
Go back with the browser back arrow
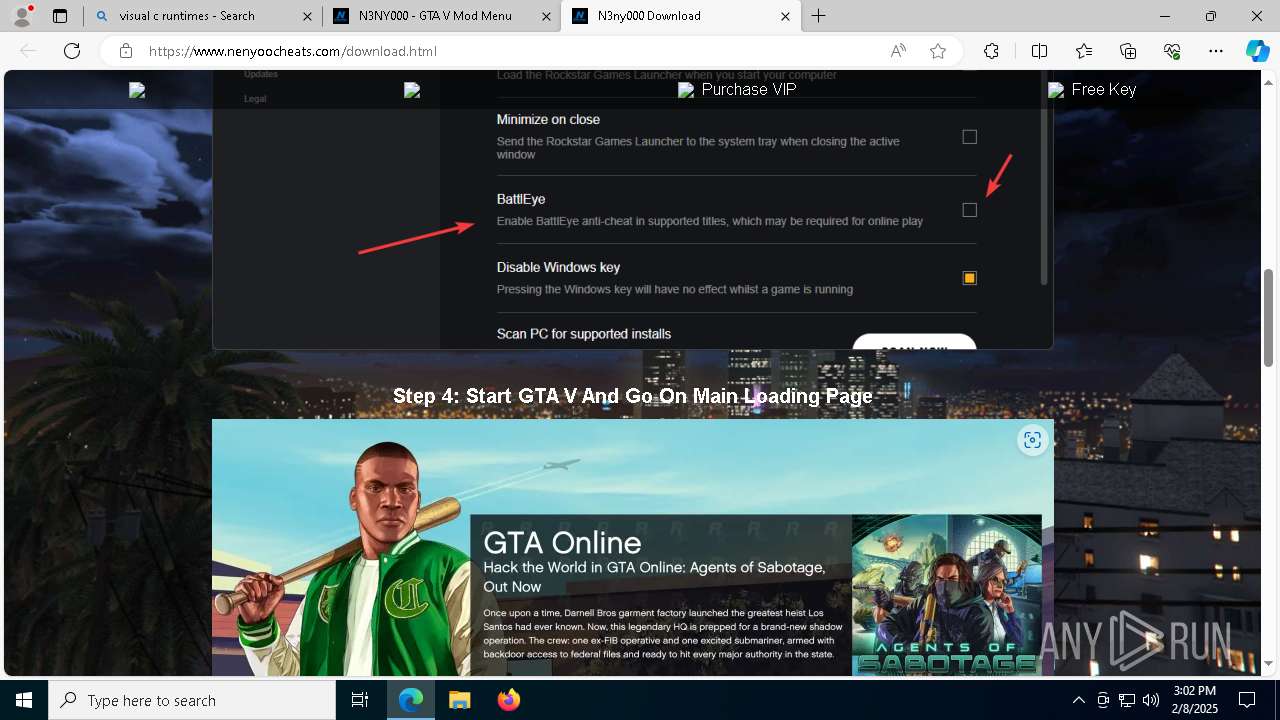(x=28, y=51)
